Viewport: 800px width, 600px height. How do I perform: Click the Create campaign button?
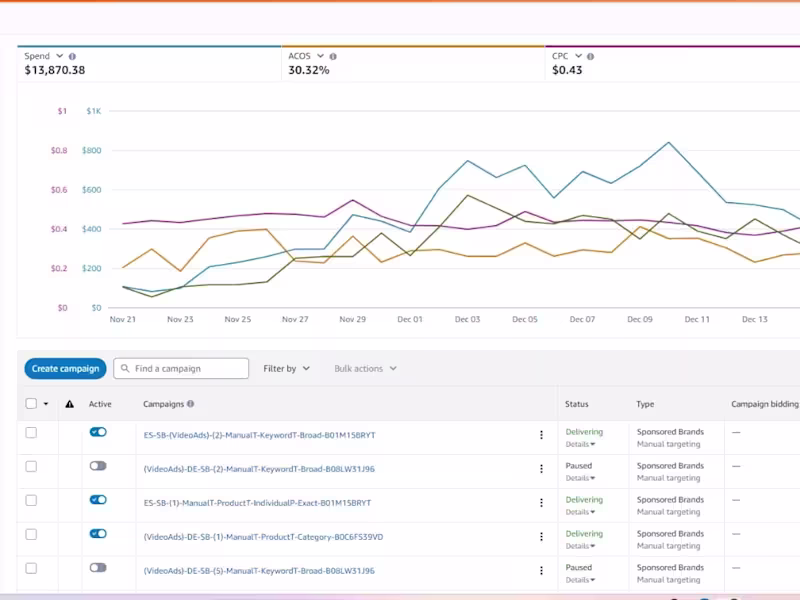pyautogui.click(x=65, y=369)
